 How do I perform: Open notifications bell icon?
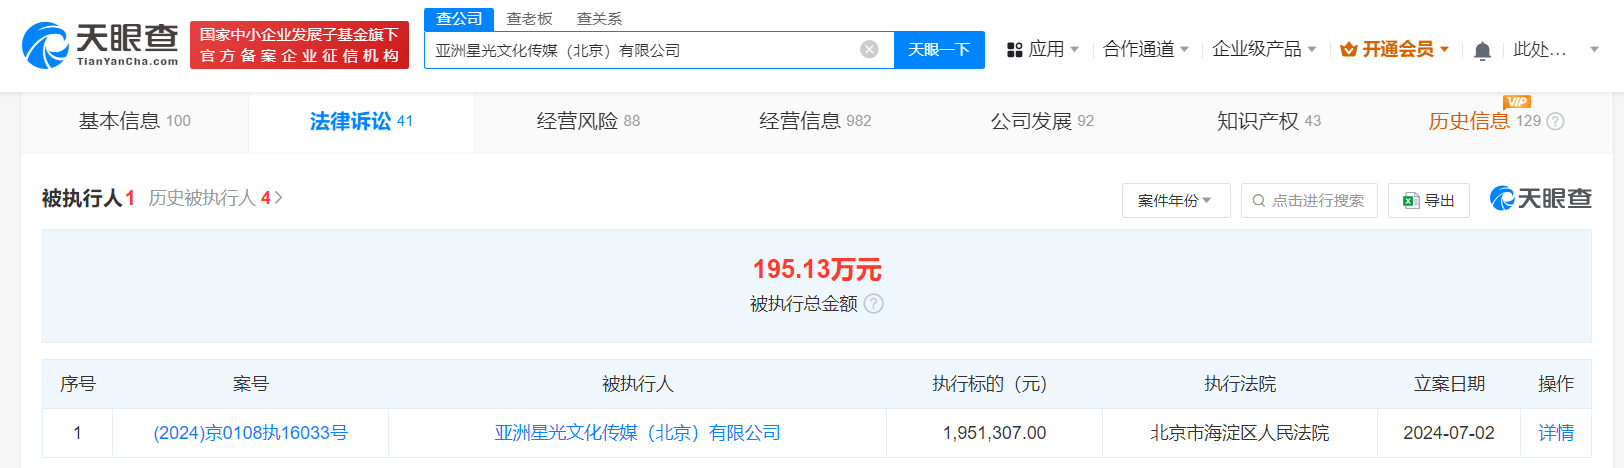coord(1483,50)
